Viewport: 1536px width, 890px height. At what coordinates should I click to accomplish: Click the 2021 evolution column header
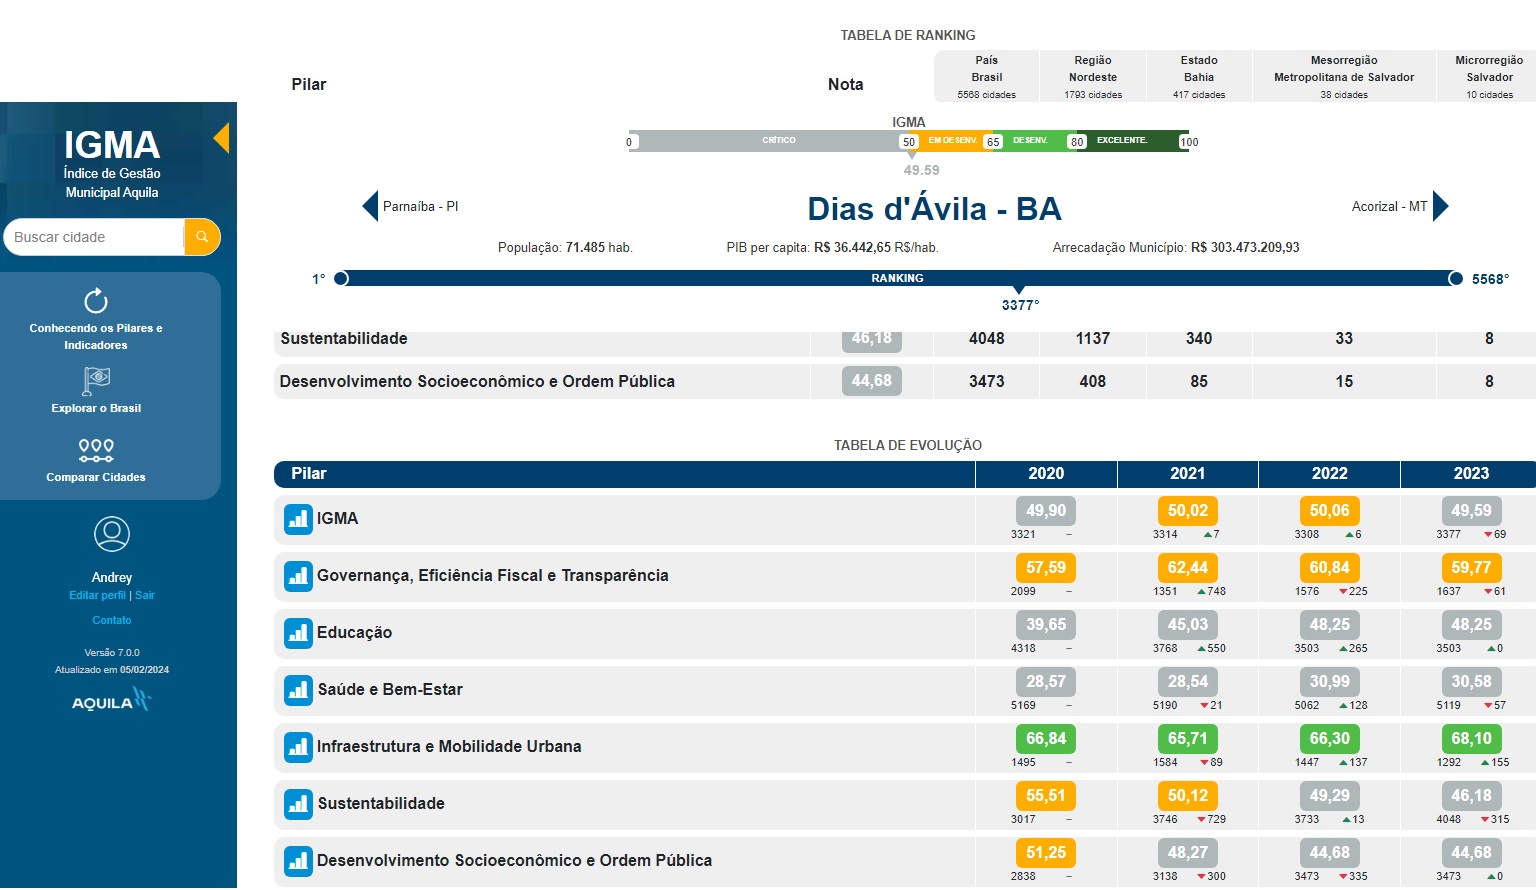pos(1188,474)
